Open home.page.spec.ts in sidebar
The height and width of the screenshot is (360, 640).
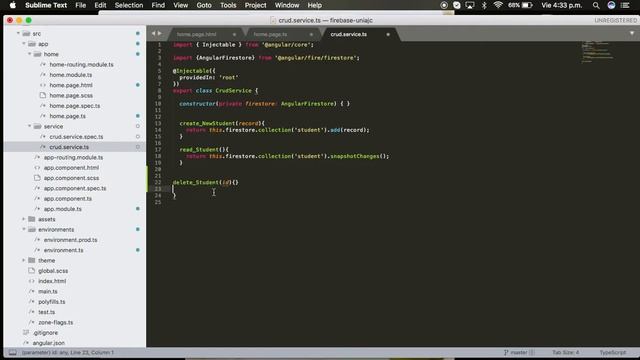tap(75, 106)
